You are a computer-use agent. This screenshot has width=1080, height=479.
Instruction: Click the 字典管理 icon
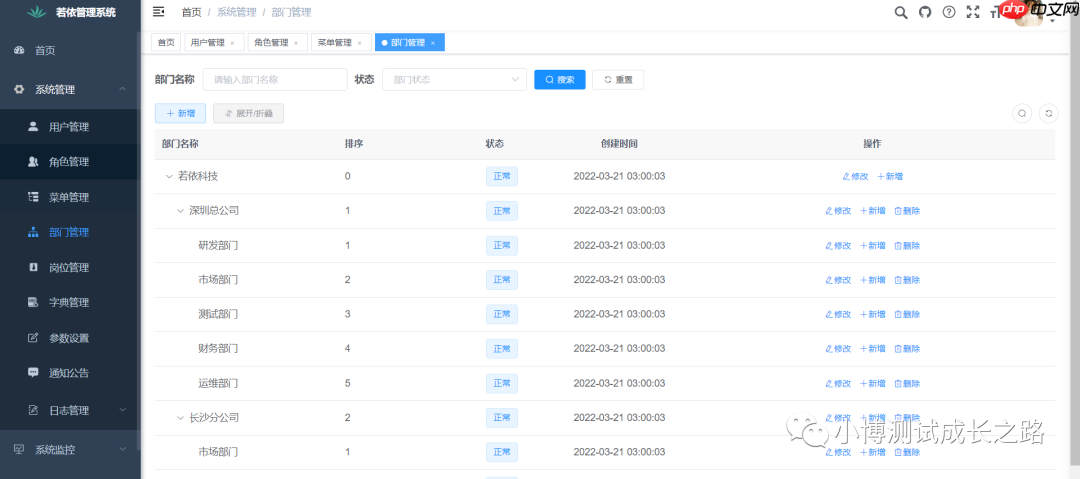pos(33,303)
